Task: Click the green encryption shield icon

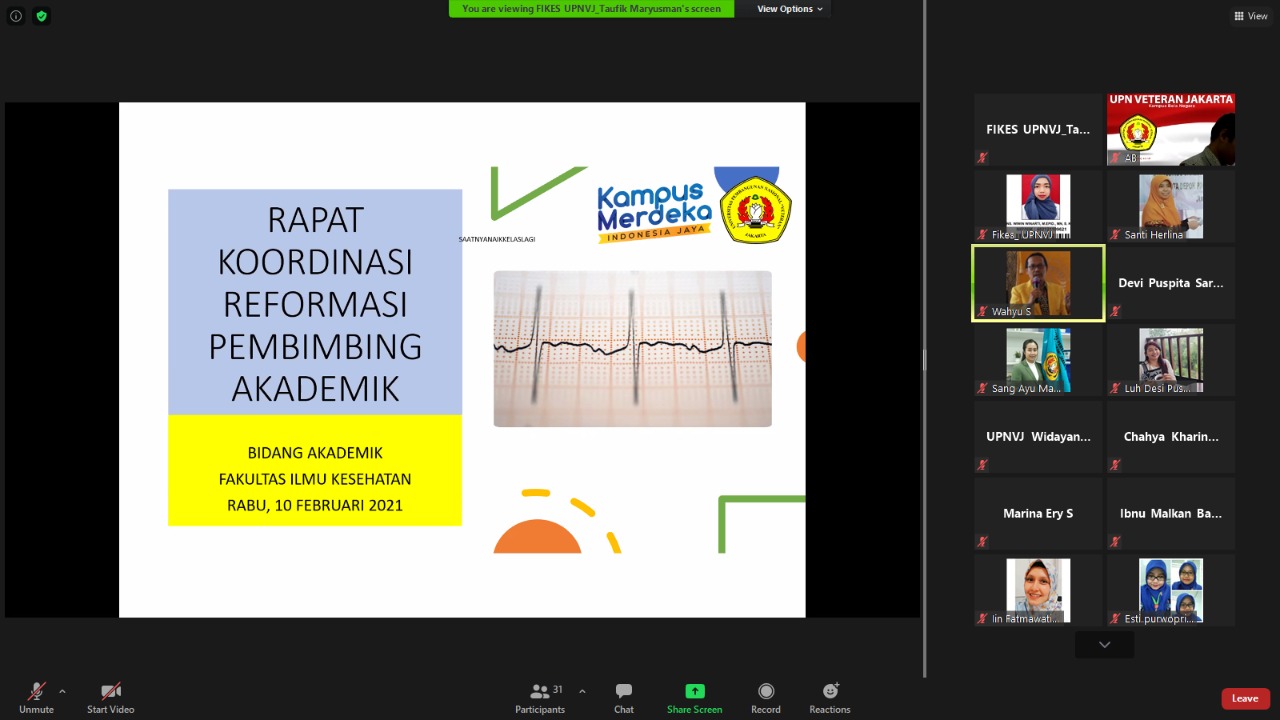Action: (41, 16)
